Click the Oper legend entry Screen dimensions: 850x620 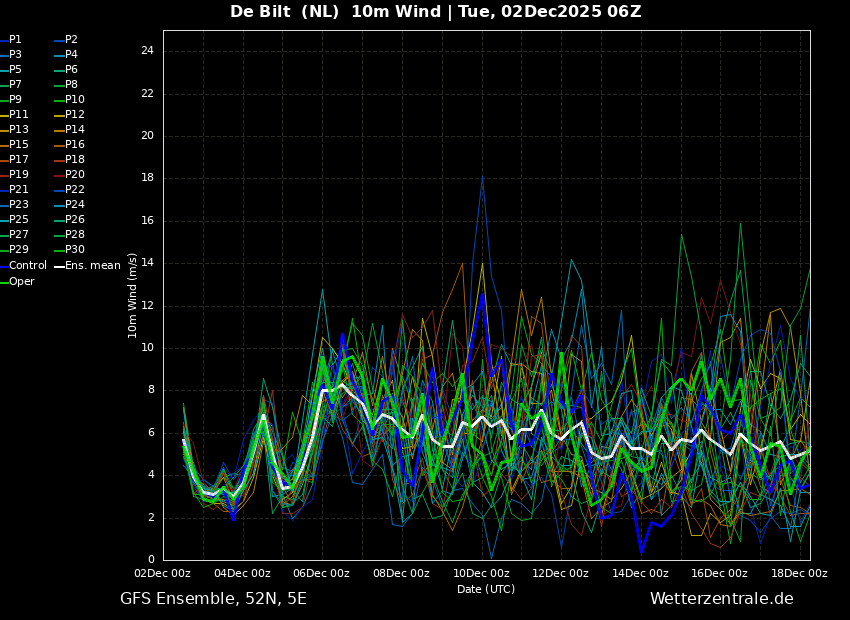[22, 282]
